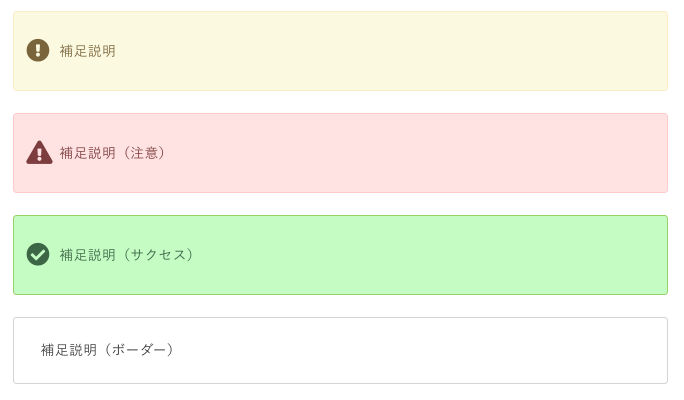Click the white gap between yellow and pink boxes
Viewport: 684px width, 400px height.
pos(340,102)
